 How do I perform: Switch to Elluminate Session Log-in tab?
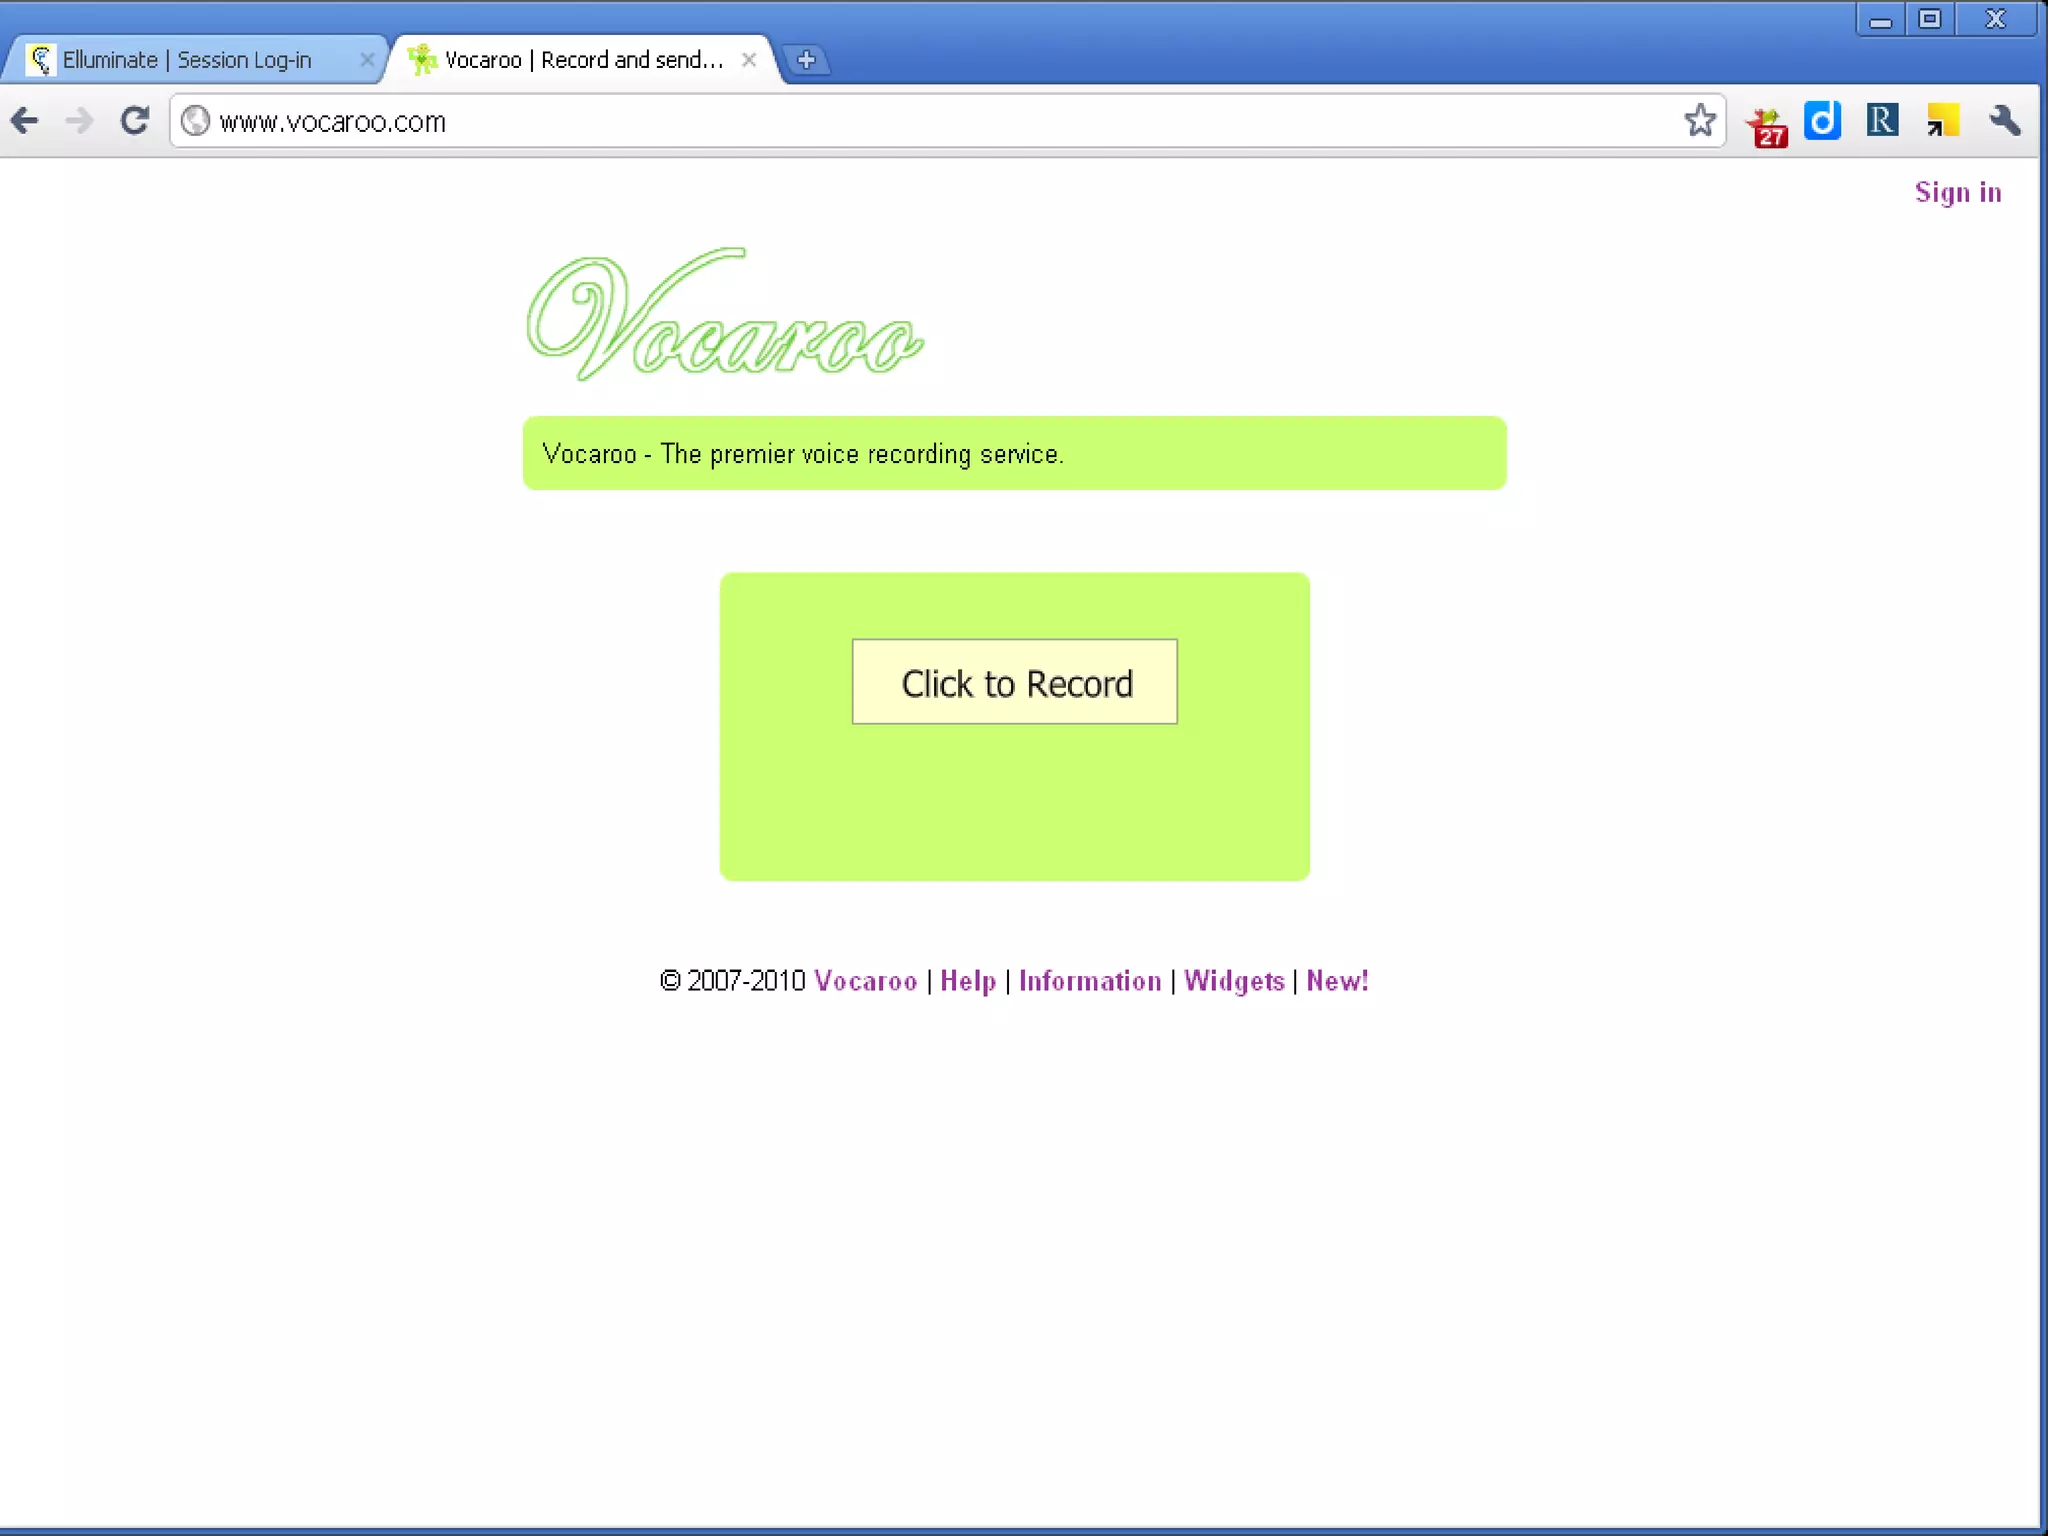click(188, 60)
